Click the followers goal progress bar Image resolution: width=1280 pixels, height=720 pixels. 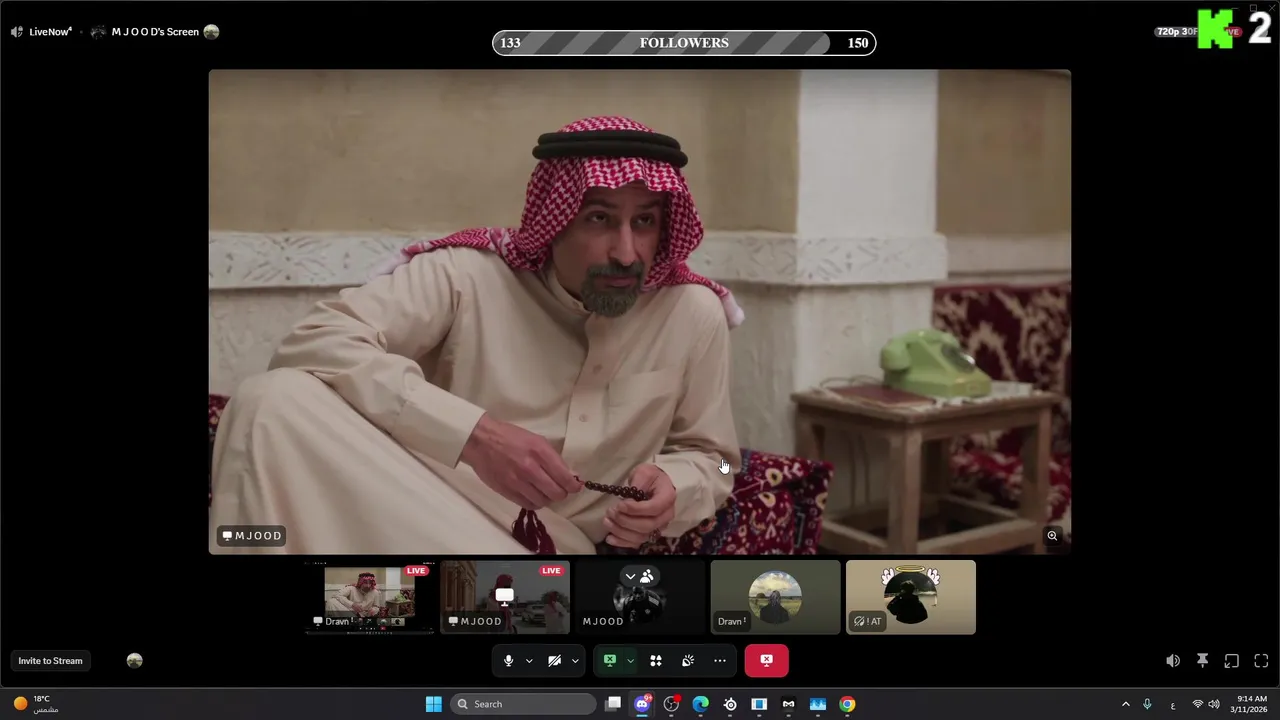pyautogui.click(x=684, y=43)
